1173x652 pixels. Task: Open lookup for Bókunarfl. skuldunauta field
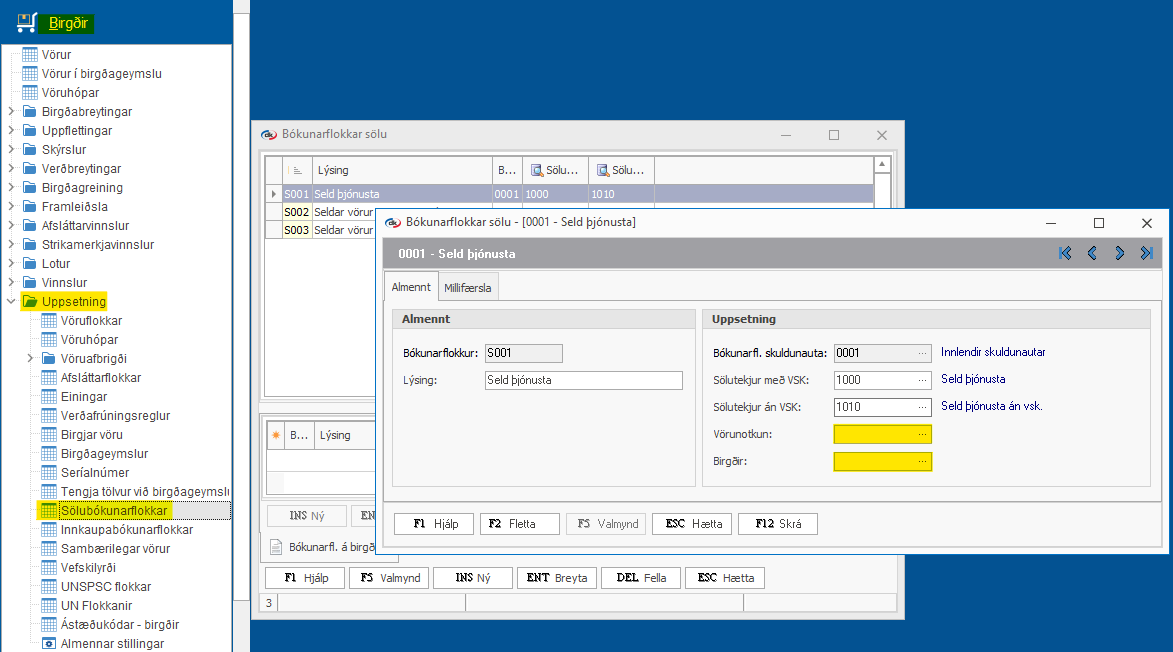[922, 353]
